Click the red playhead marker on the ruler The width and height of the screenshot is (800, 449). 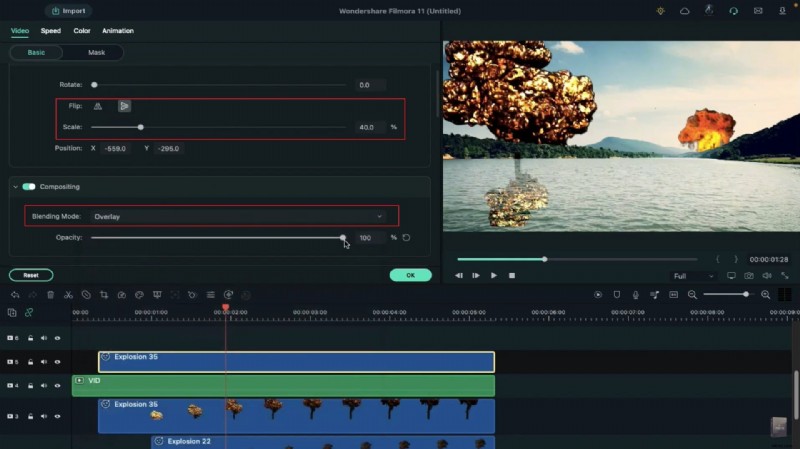226,308
